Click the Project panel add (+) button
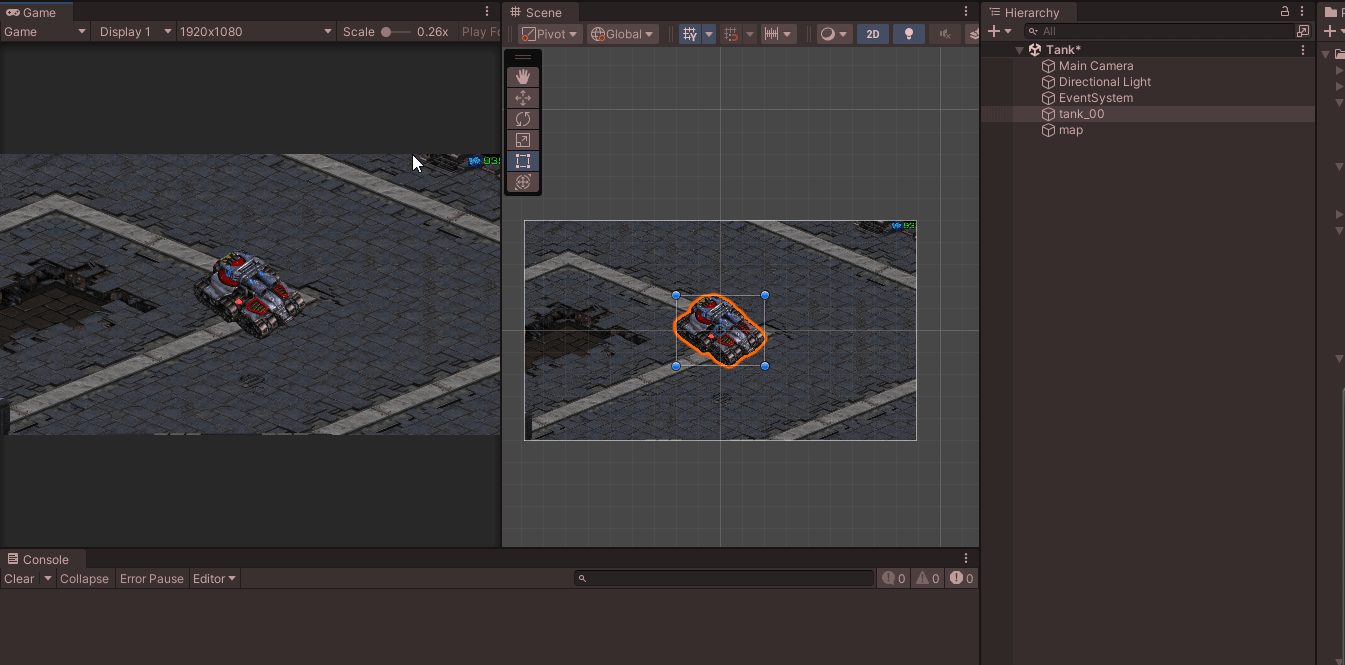 (x=1330, y=32)
